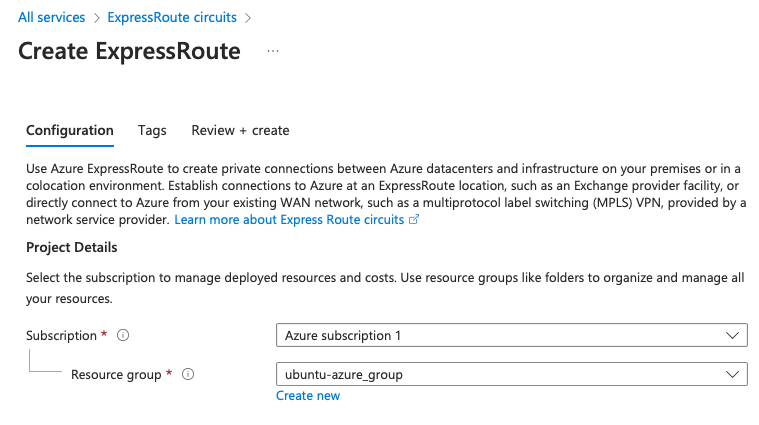
Task: Go to All services breadcrumb
Action: (51, 17)
